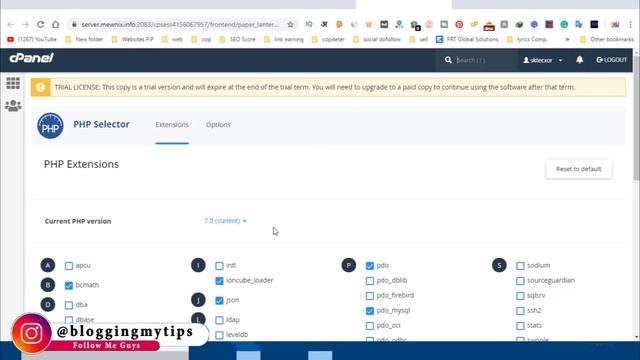The height and width of the screenshot is (360, 640).
Task: Click the search magnifier icon in cPanel header
Action: click(x=448, y=60)
